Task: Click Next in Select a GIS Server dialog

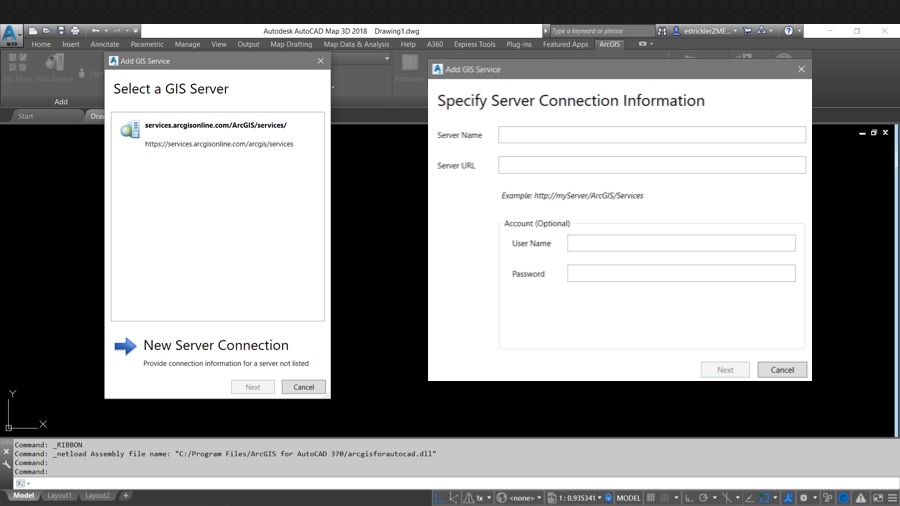Action: click(253, 387)
